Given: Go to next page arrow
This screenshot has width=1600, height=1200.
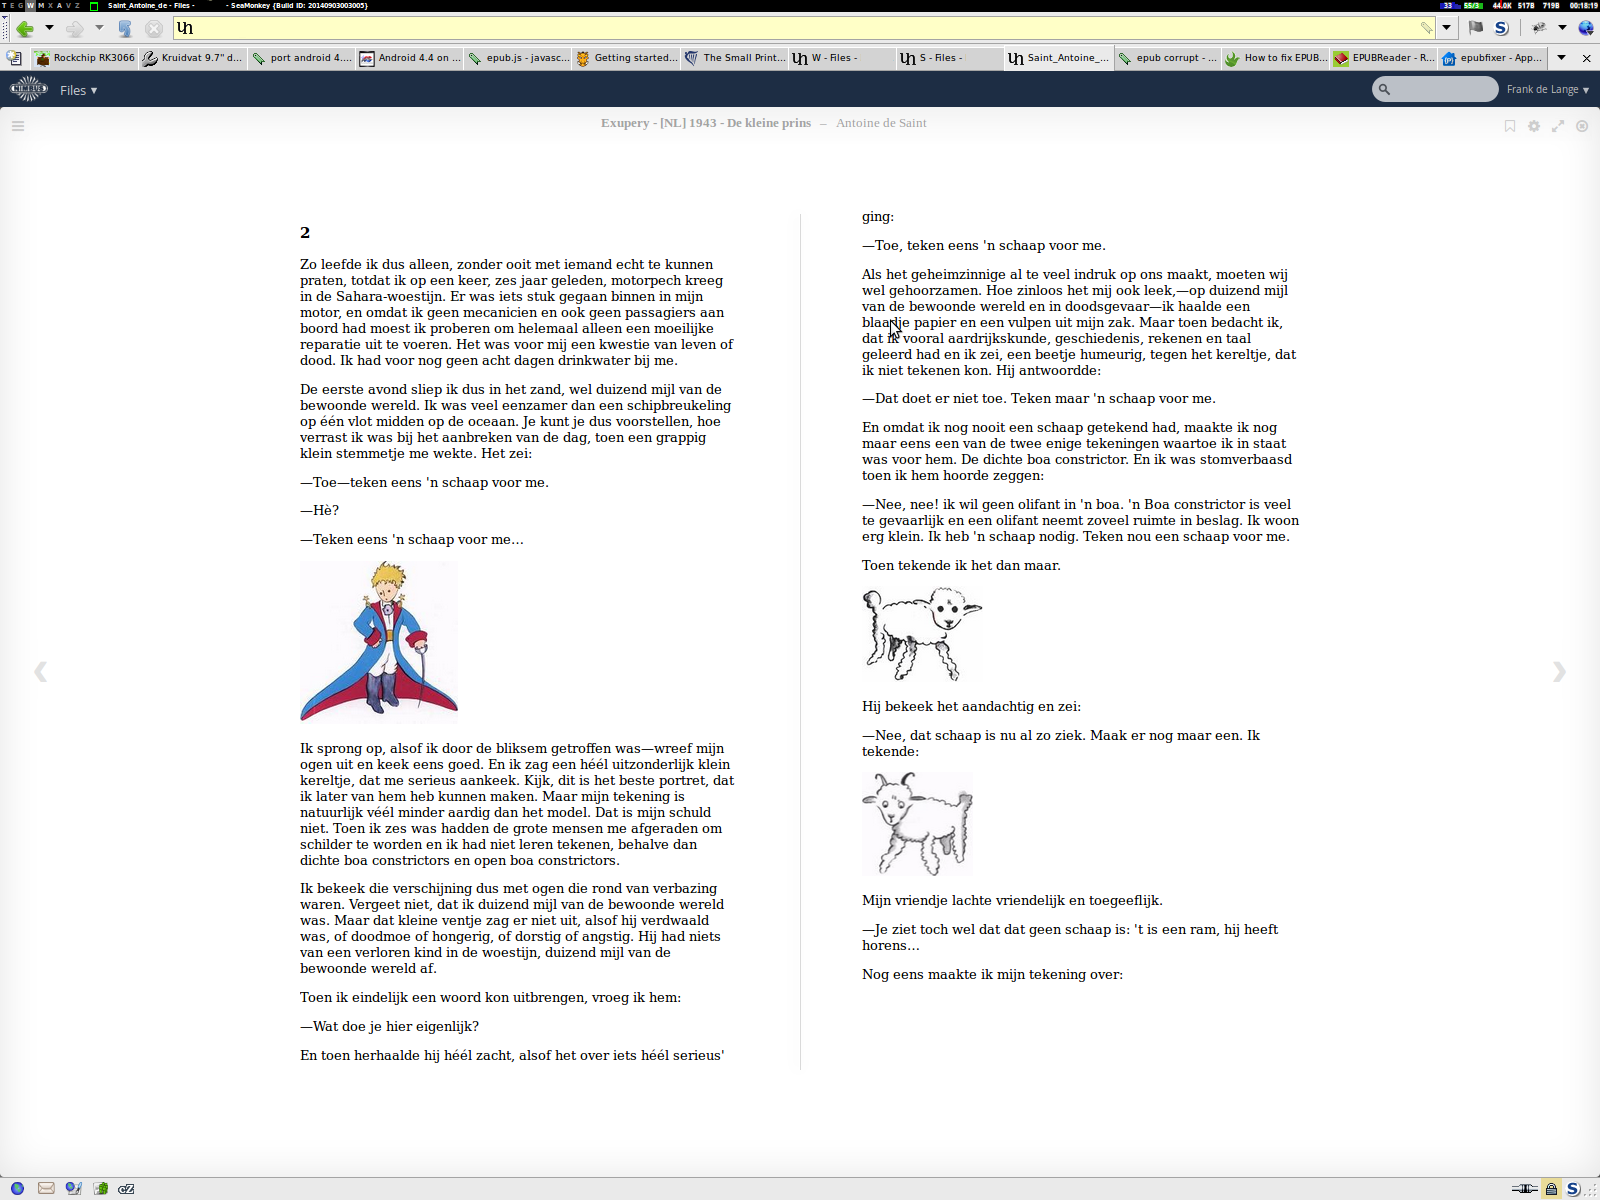Looking at the screenshot, I should 1559,671.
